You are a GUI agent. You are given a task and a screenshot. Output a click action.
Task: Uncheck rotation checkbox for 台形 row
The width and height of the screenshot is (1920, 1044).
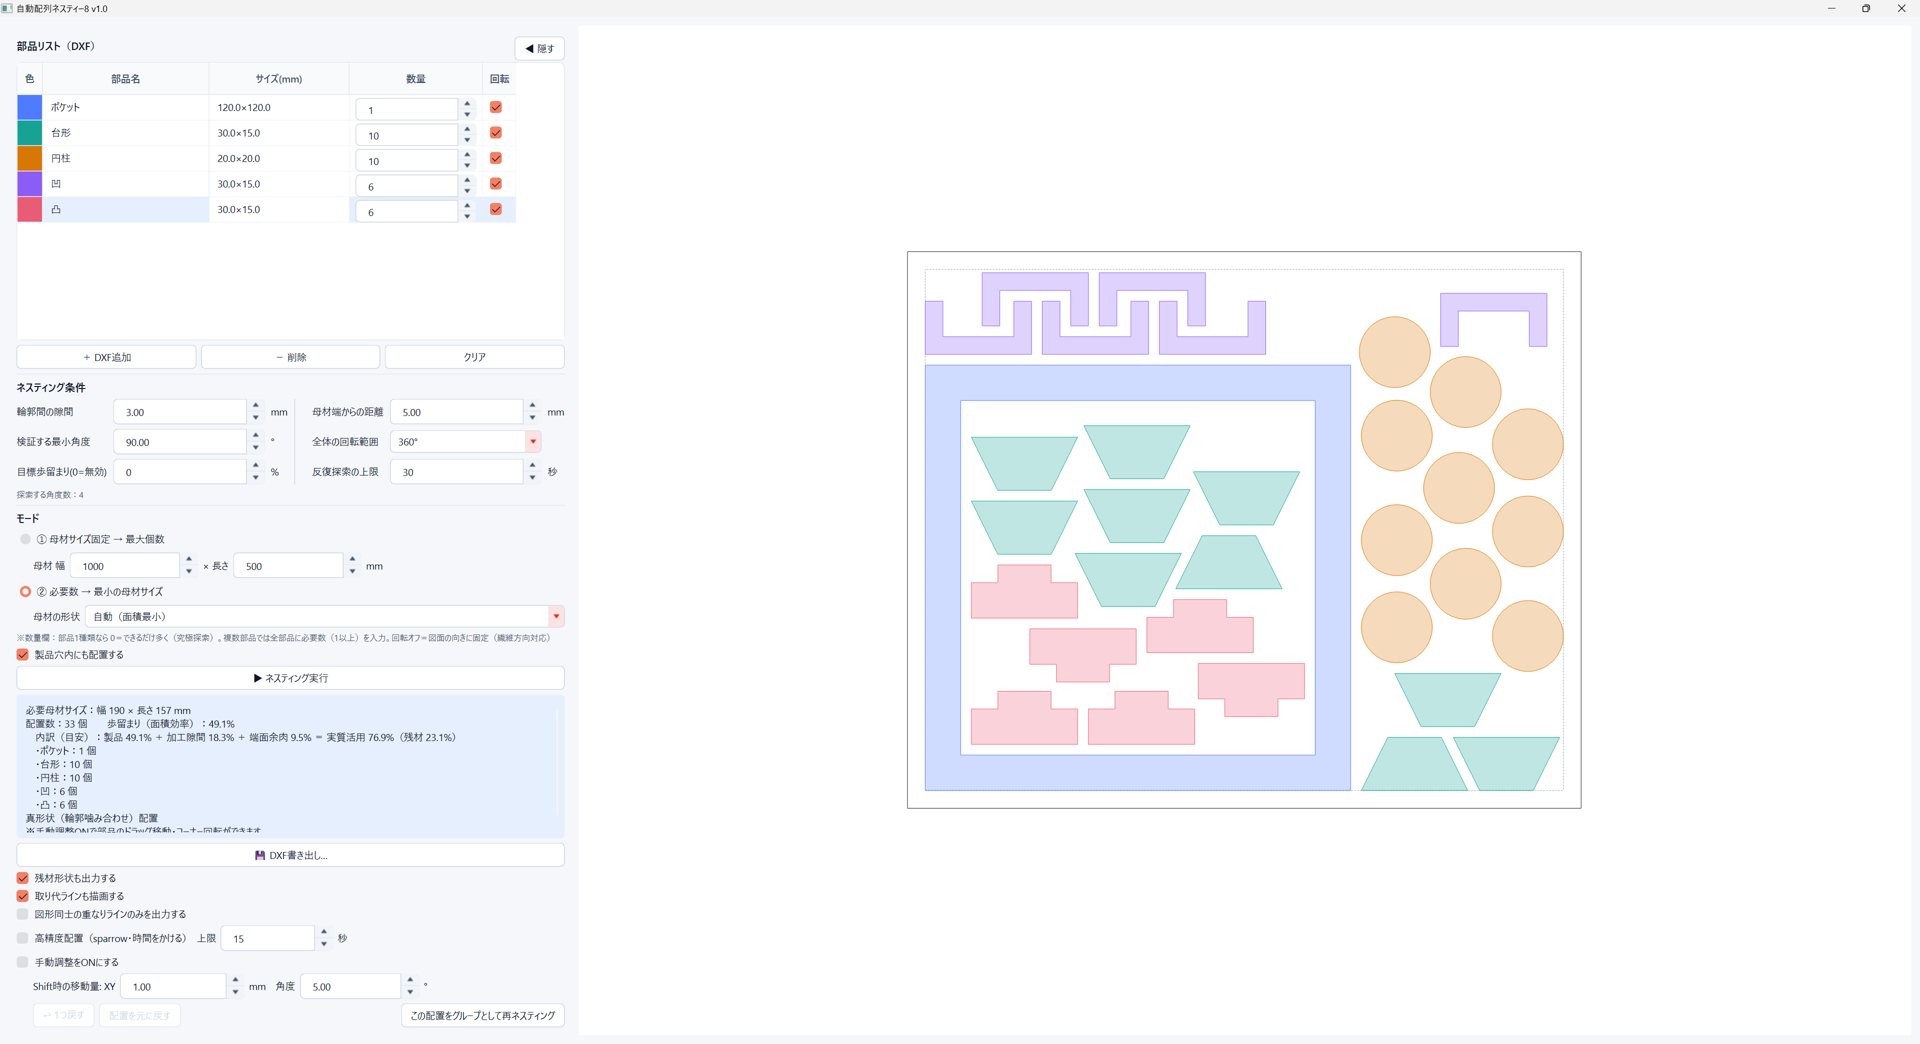[x=496, y=133]
